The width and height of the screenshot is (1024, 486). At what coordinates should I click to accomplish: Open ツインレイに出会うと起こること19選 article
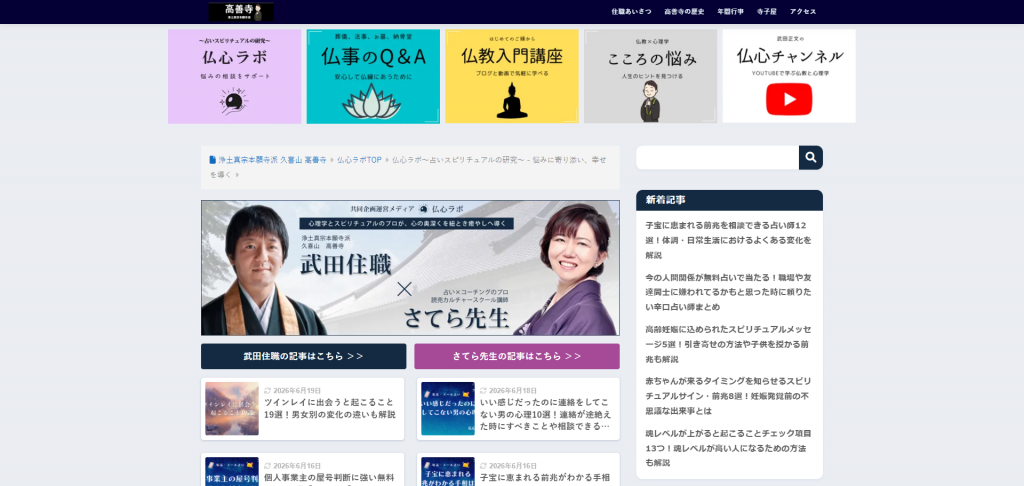coord(330,408)
